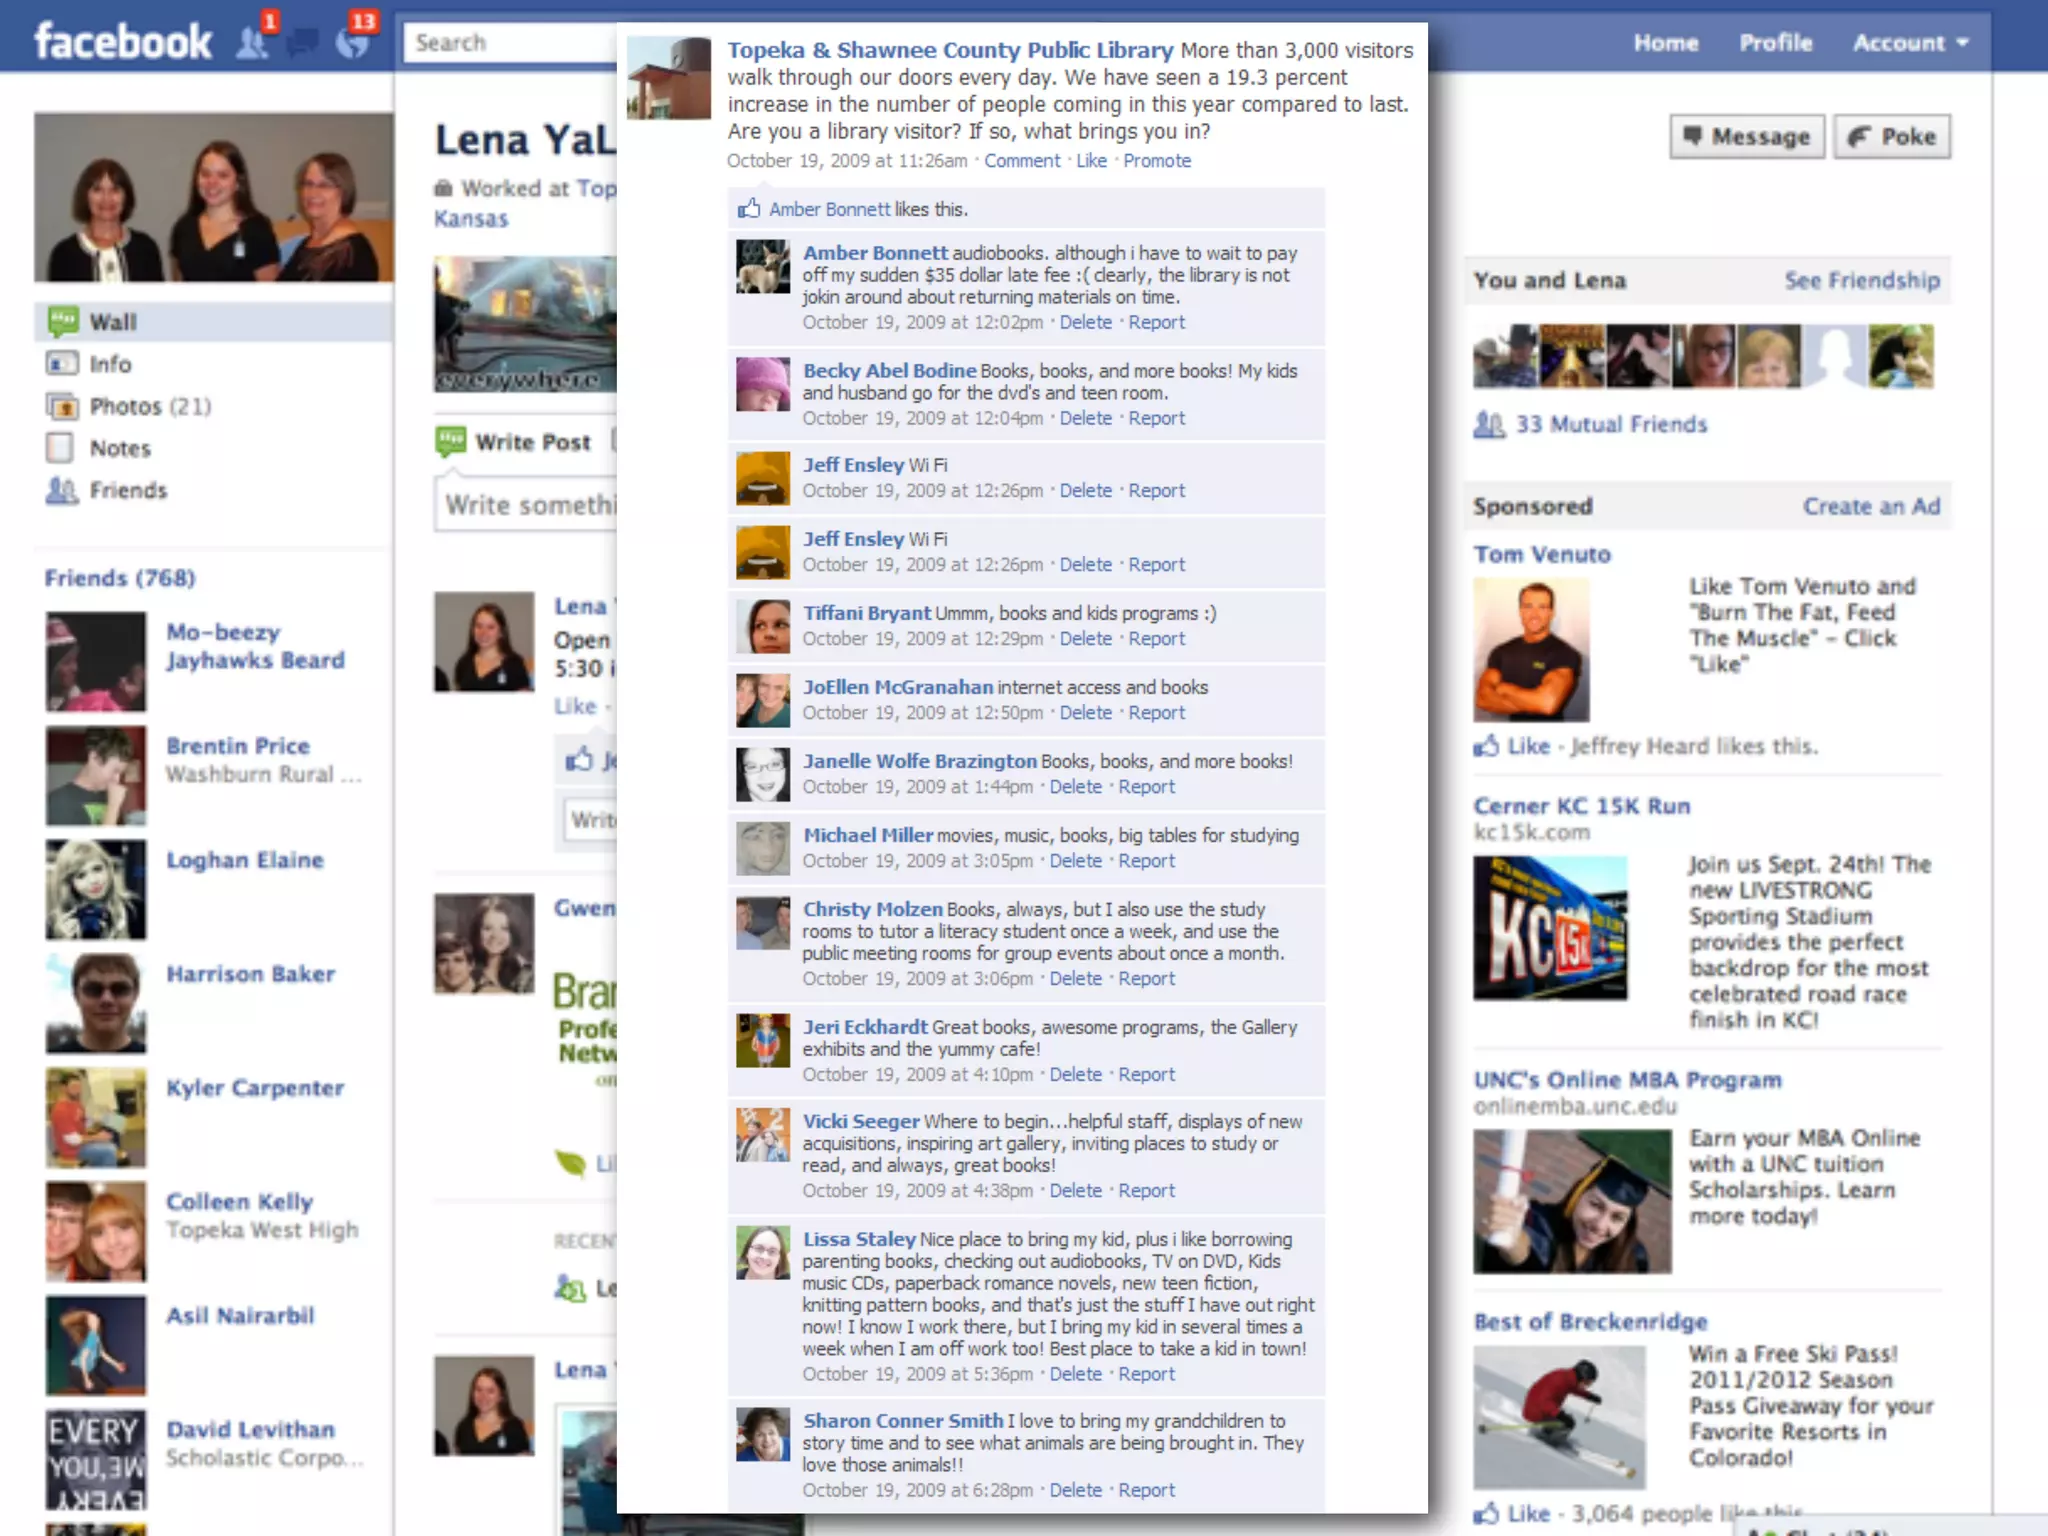Click Promote link under library post
Screen dimensions: 2048x1536
(1156, 161)
